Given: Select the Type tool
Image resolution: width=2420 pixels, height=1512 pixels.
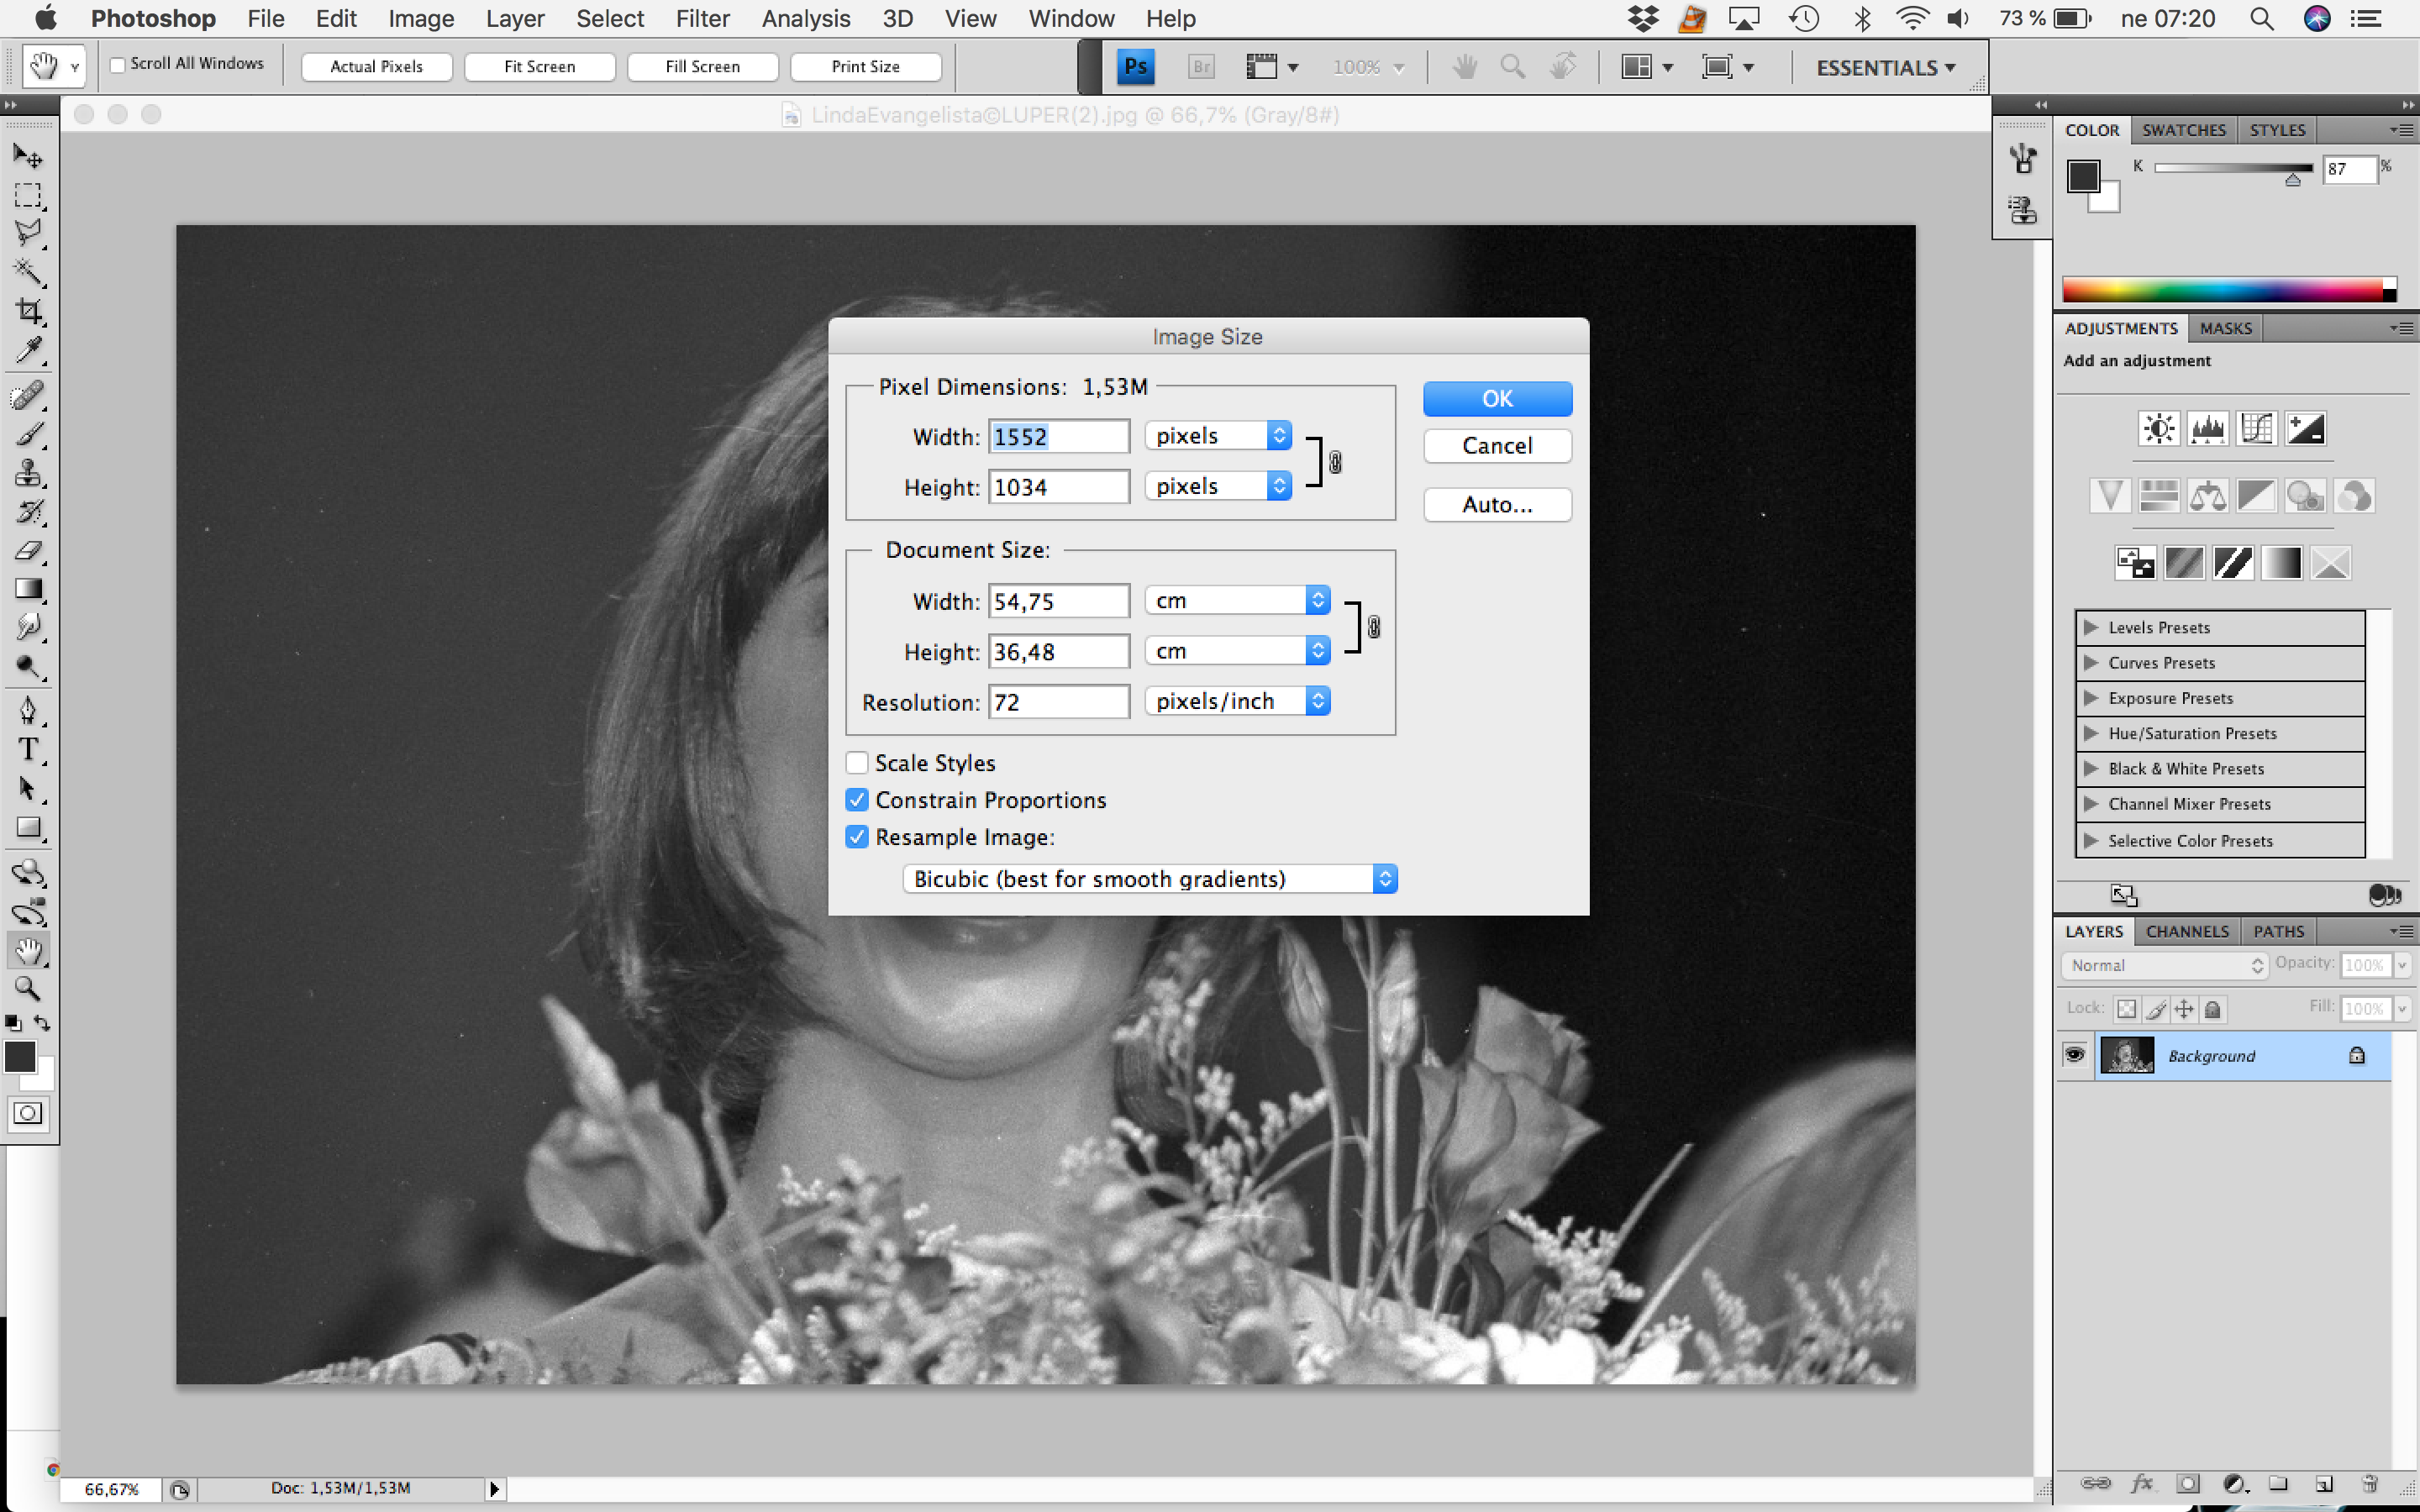Looking at the screenshot, I should coord(28,749).
